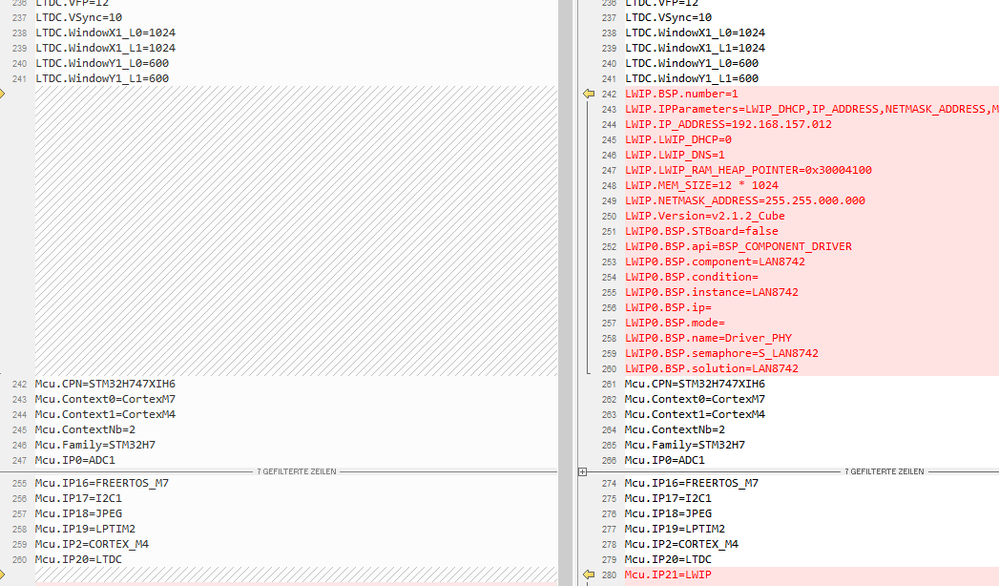Click yellow copy arrow beside Mcu.IP21=LWIP

pyautogui.click(x=589, y=575)
